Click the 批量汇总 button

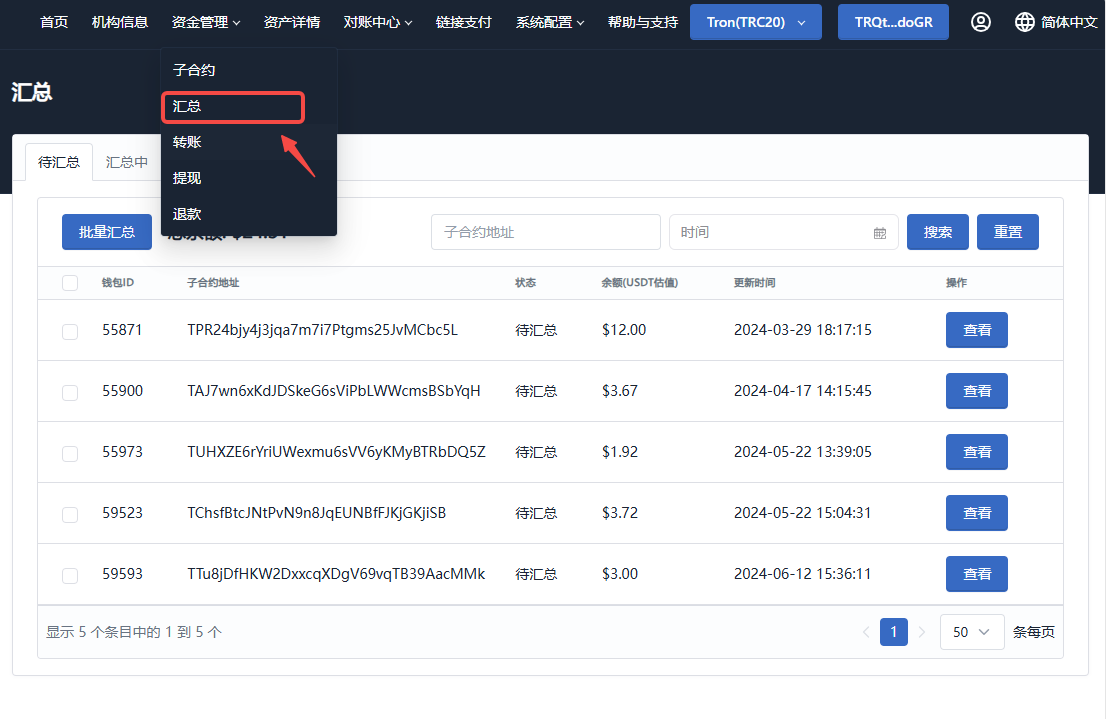click(107, 232)
